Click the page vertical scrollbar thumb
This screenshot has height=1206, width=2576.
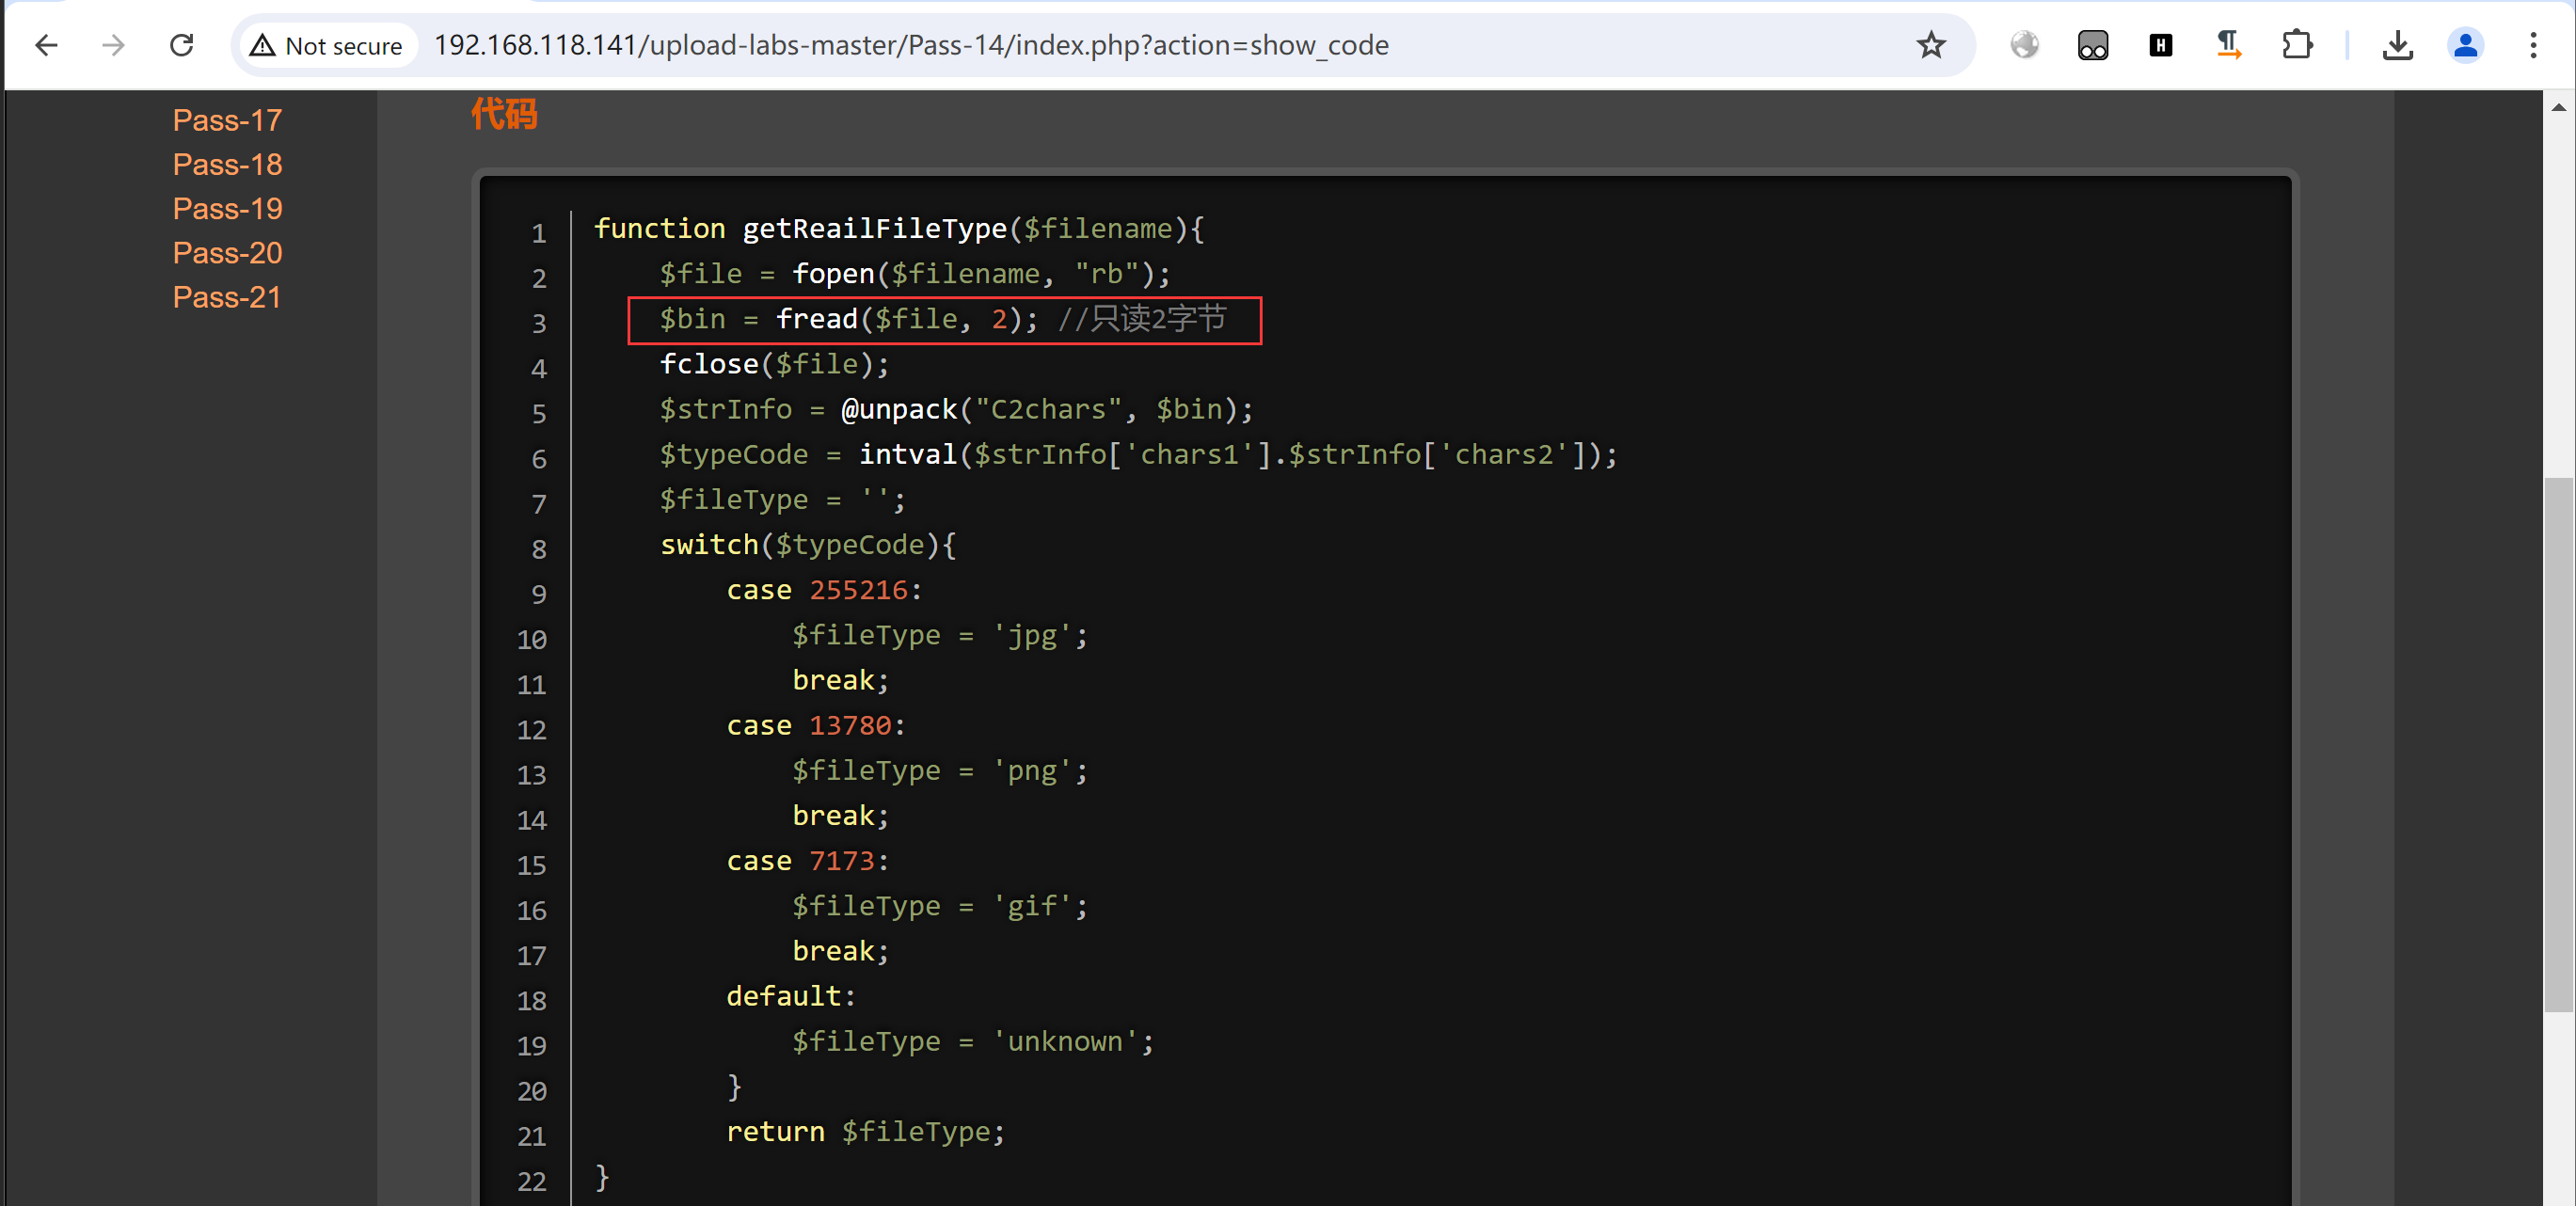(x=2558, y=745)
